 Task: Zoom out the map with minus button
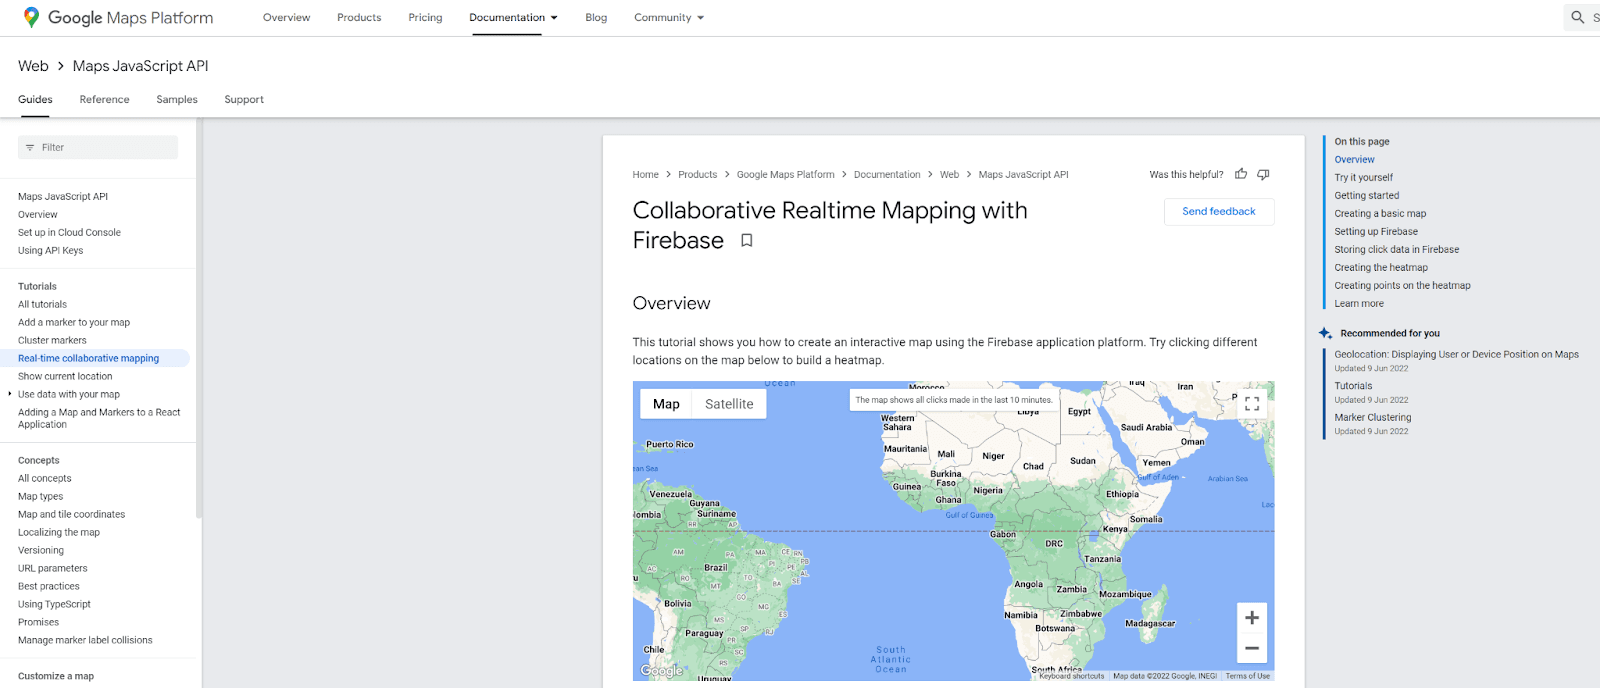click(x=1251, y=648)
